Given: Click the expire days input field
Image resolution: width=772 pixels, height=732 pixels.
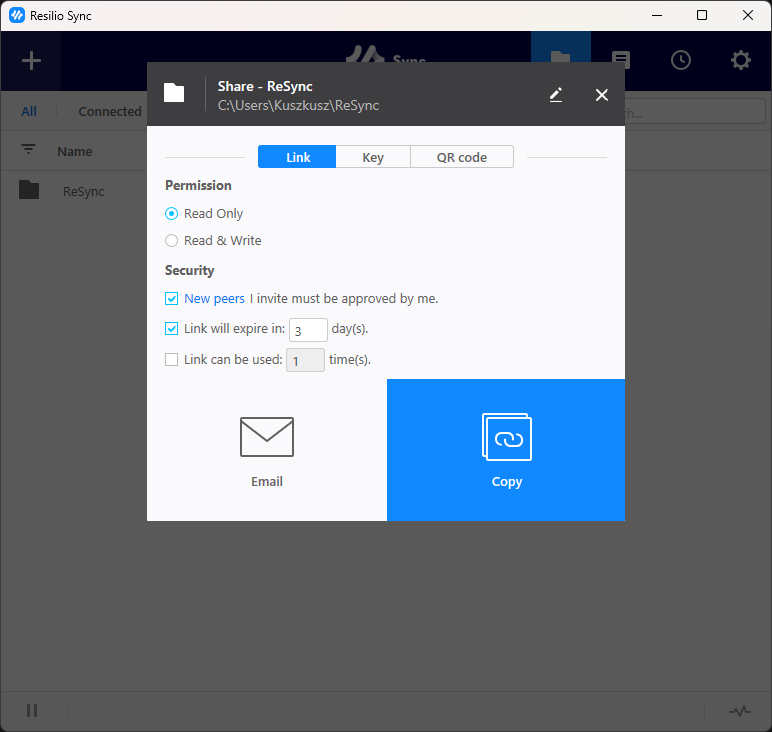Looking at the screenshot, I should click(308, 330).
